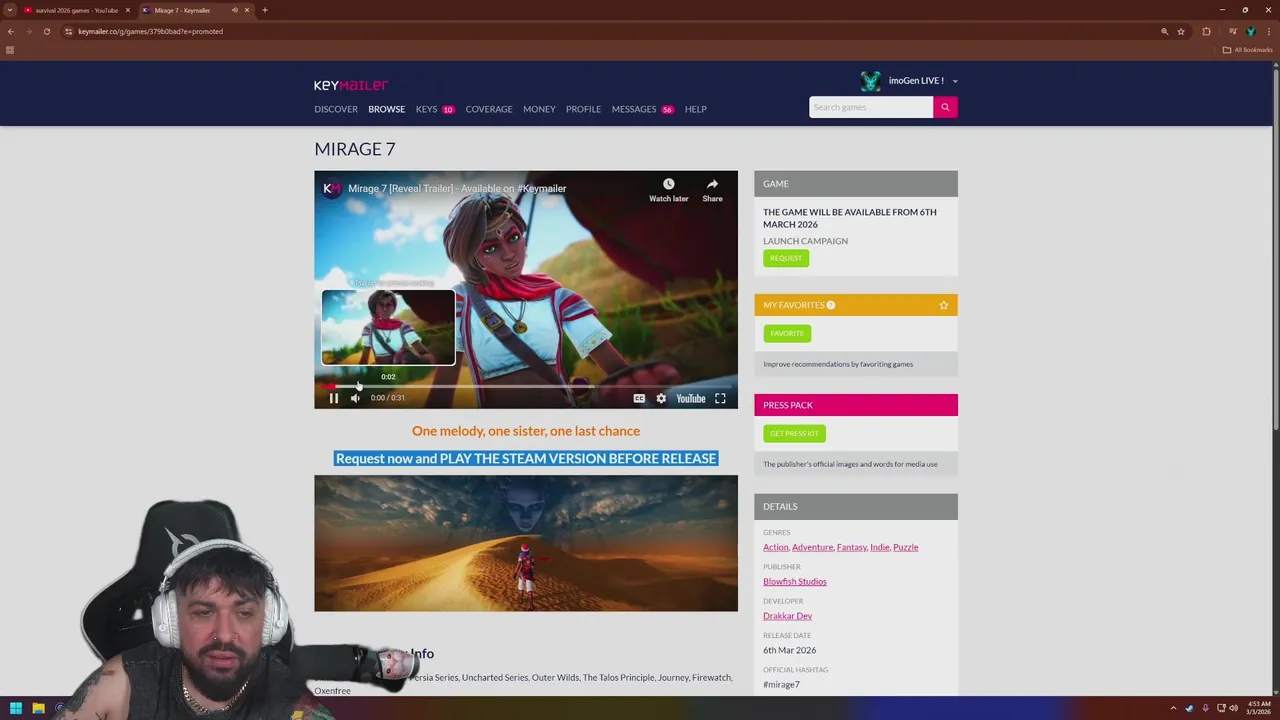This screenshot has width=1280, height=720.
Task: Open video player settings gear
Action: point(661,398)
